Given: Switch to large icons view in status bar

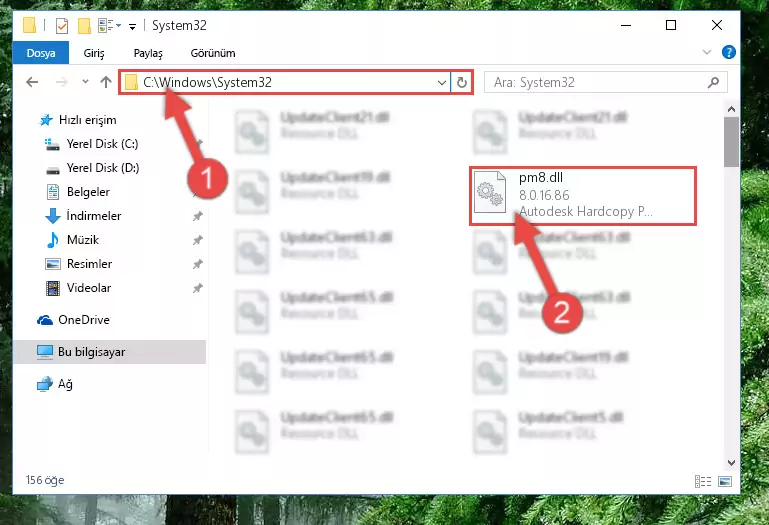Looking at the screenshot, I should click(x=725, y=481).
